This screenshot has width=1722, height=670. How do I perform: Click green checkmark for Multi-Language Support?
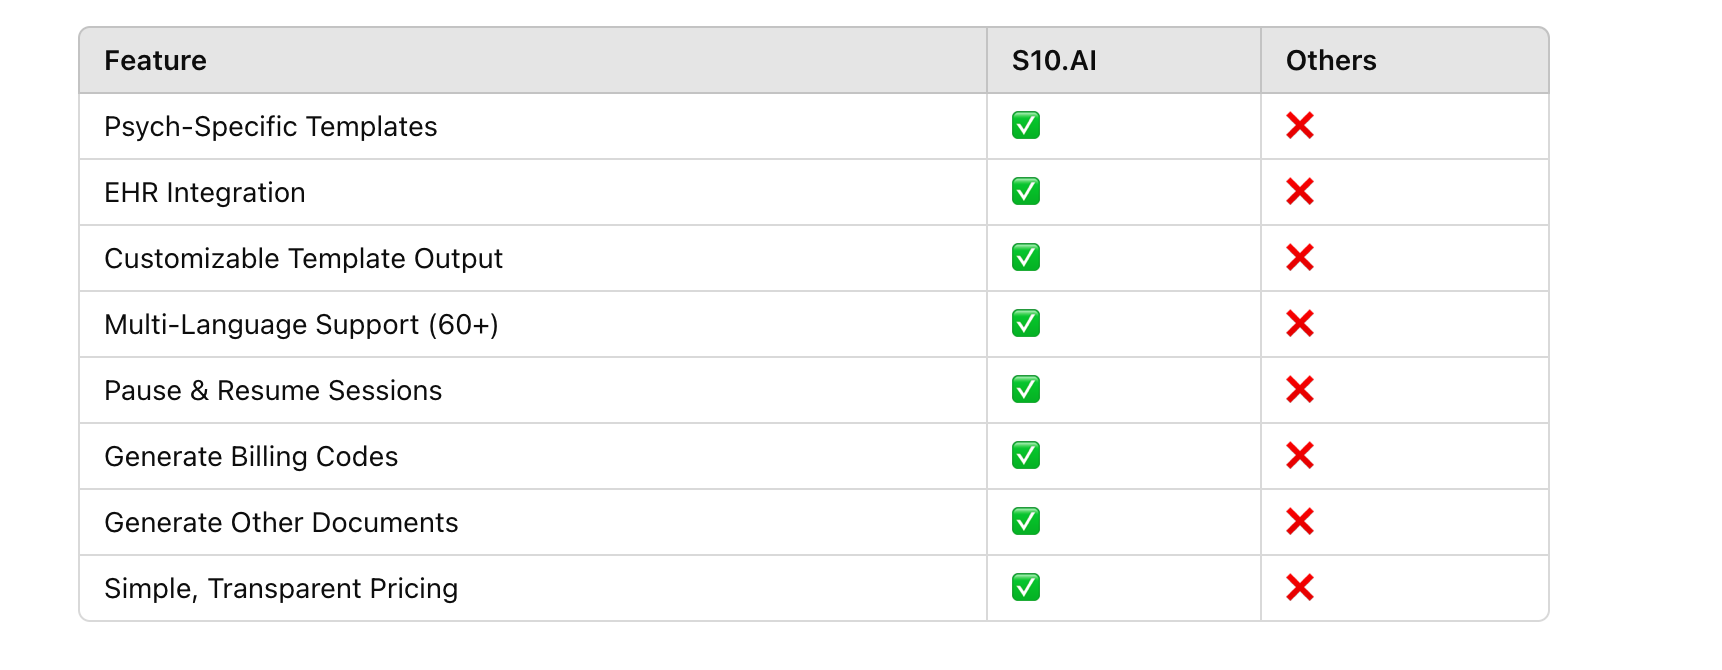tap(1026, 324)
